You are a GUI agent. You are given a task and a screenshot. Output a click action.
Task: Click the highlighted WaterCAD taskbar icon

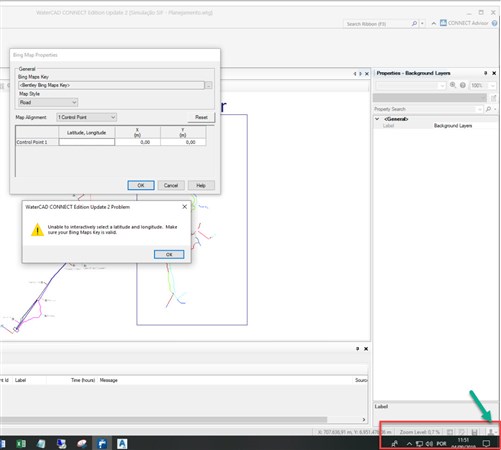click(102, 443)
